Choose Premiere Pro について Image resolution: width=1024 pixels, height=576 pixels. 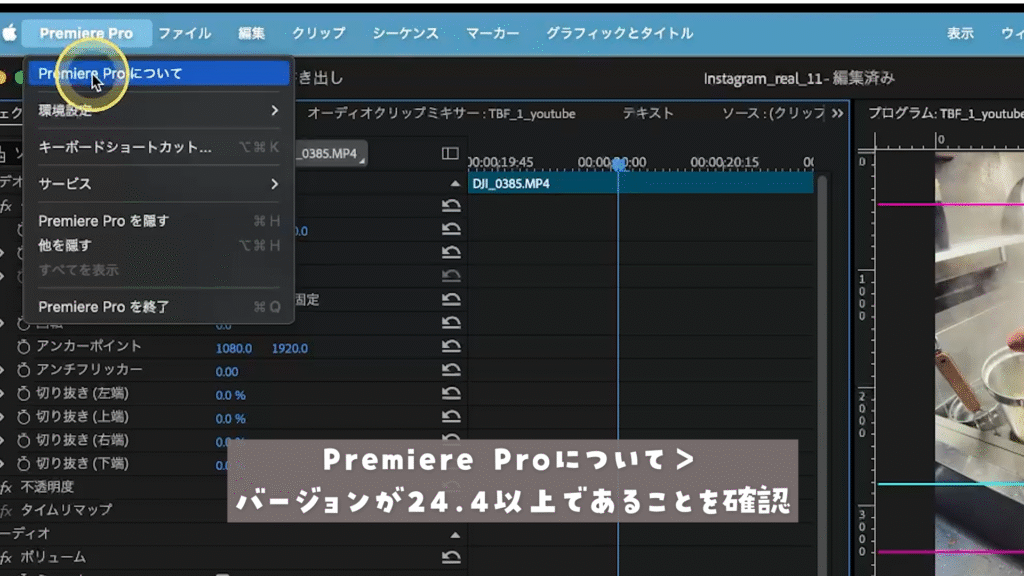[159, 73]
